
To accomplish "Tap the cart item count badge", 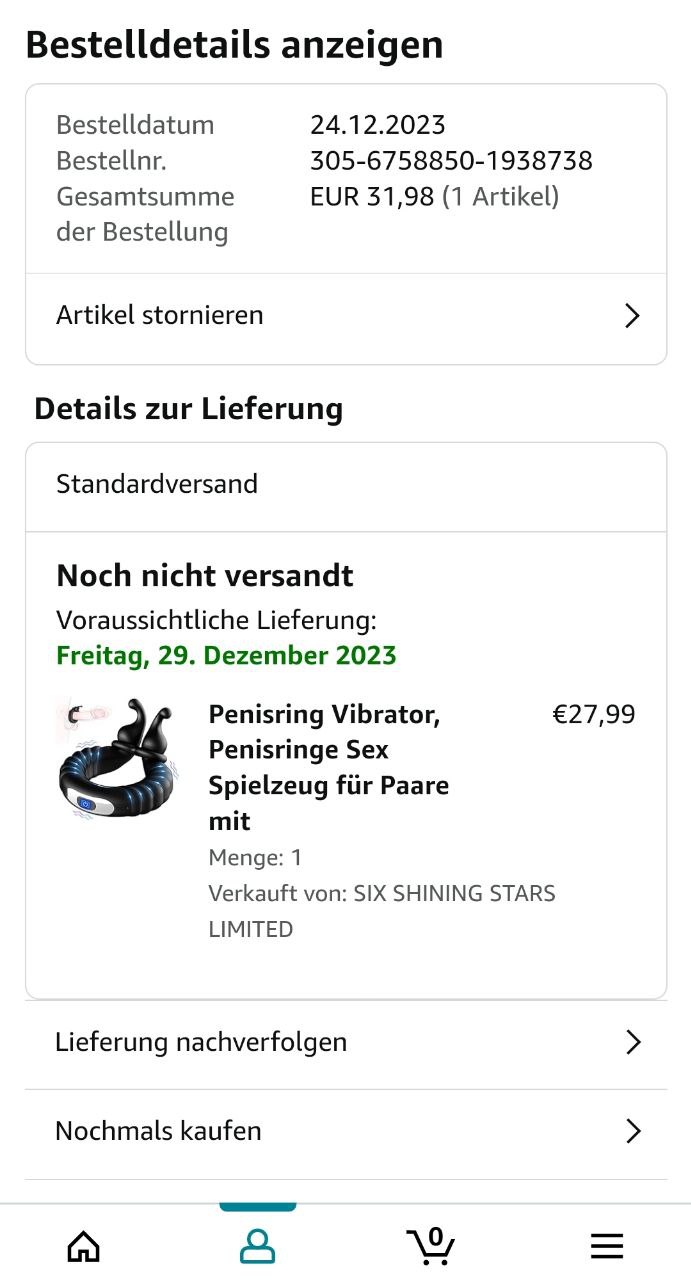I will click(435, 1237).
